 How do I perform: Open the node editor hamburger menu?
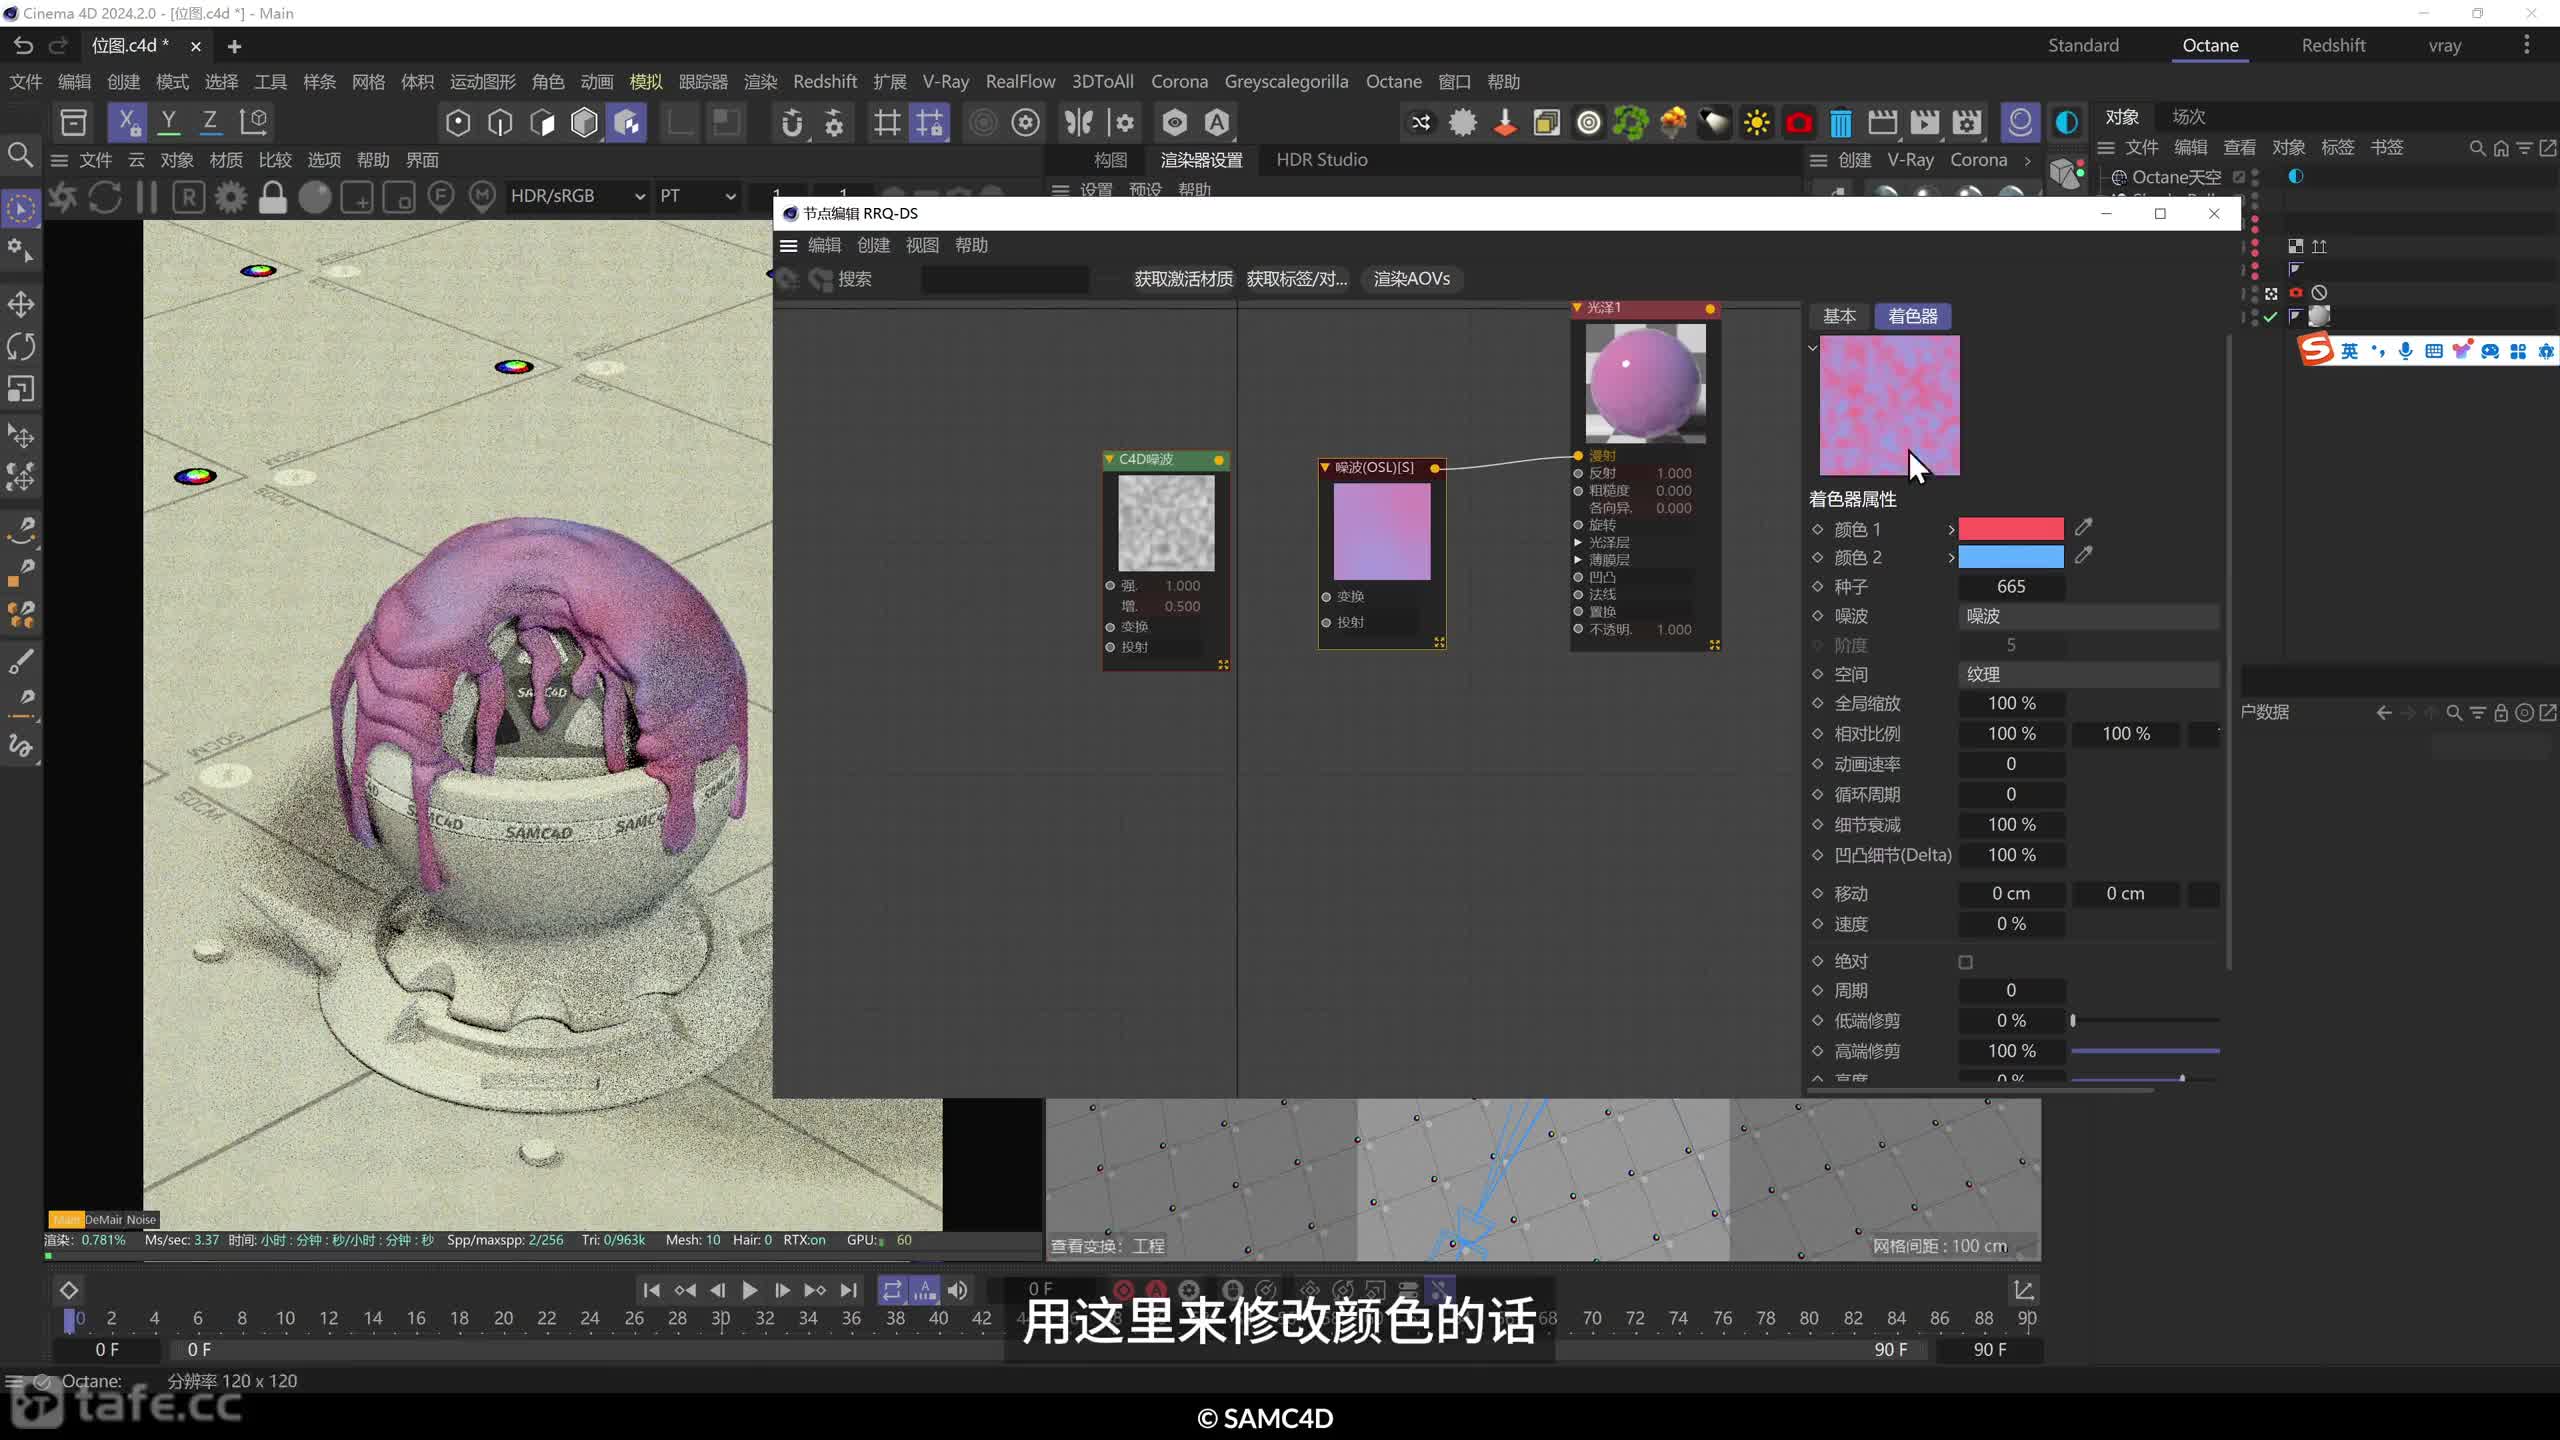tap(788, 245)
